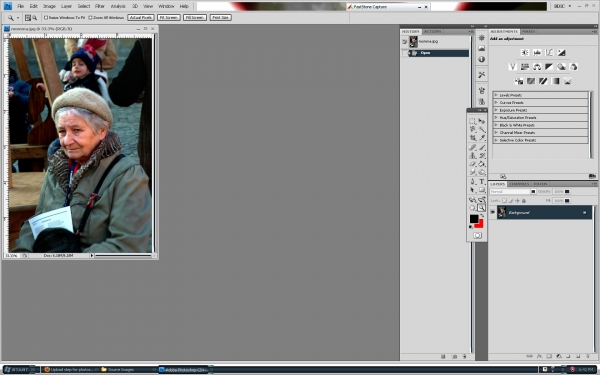The height and width of the screenshot is (375, 600).
Task: Select the History Brush tool
Action: pos(482,155)
